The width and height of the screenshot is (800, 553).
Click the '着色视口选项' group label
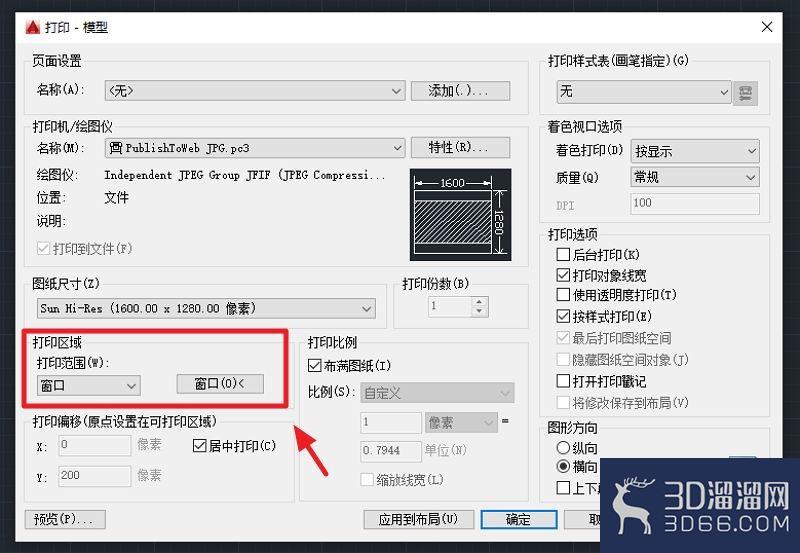pyautogui.click(x=585, y=127)
